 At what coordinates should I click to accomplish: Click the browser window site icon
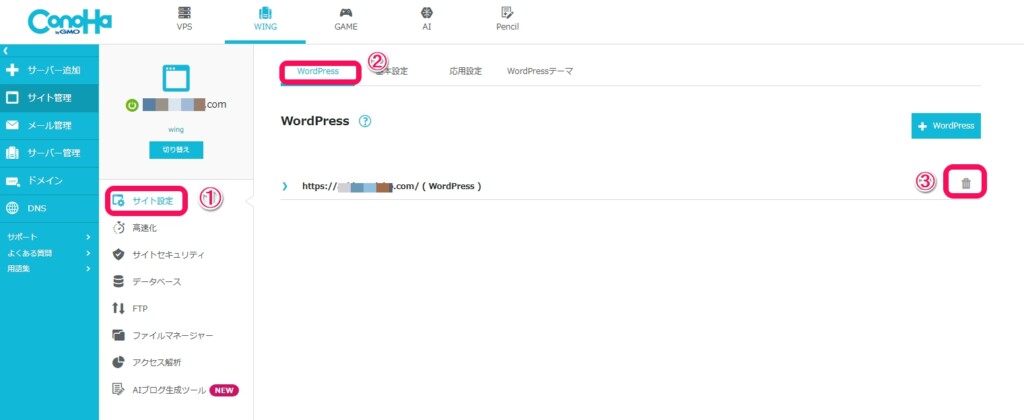[x=176, y=78]
